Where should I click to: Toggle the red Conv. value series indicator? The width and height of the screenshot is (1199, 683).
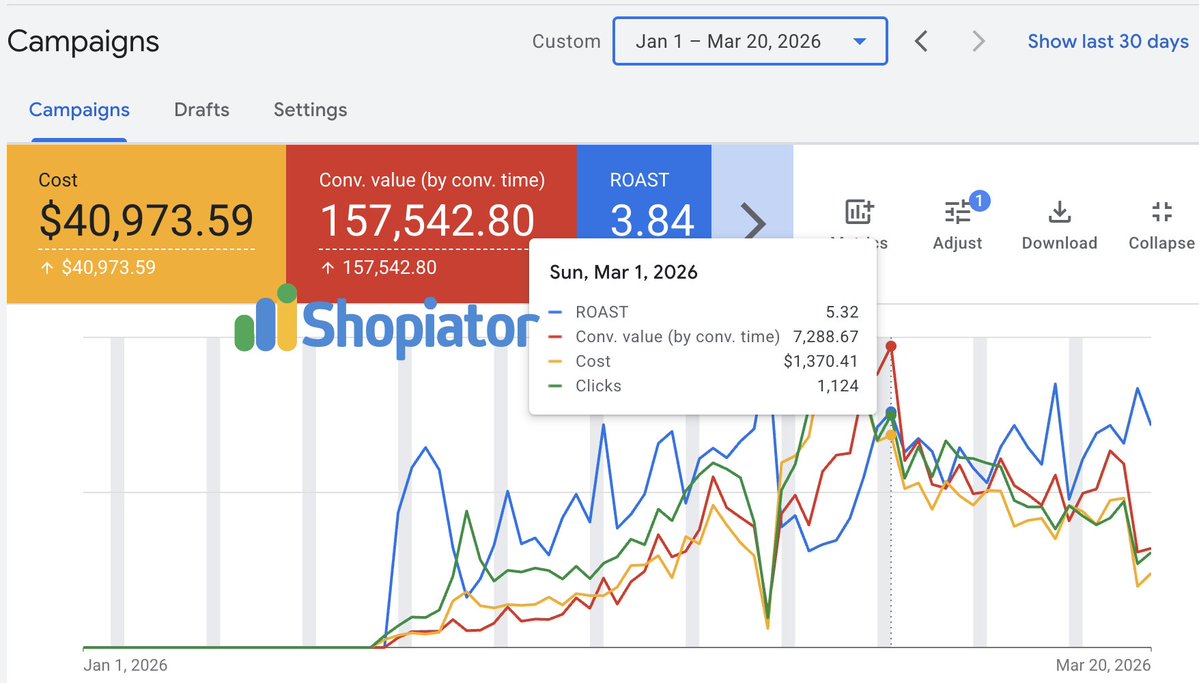556,337
